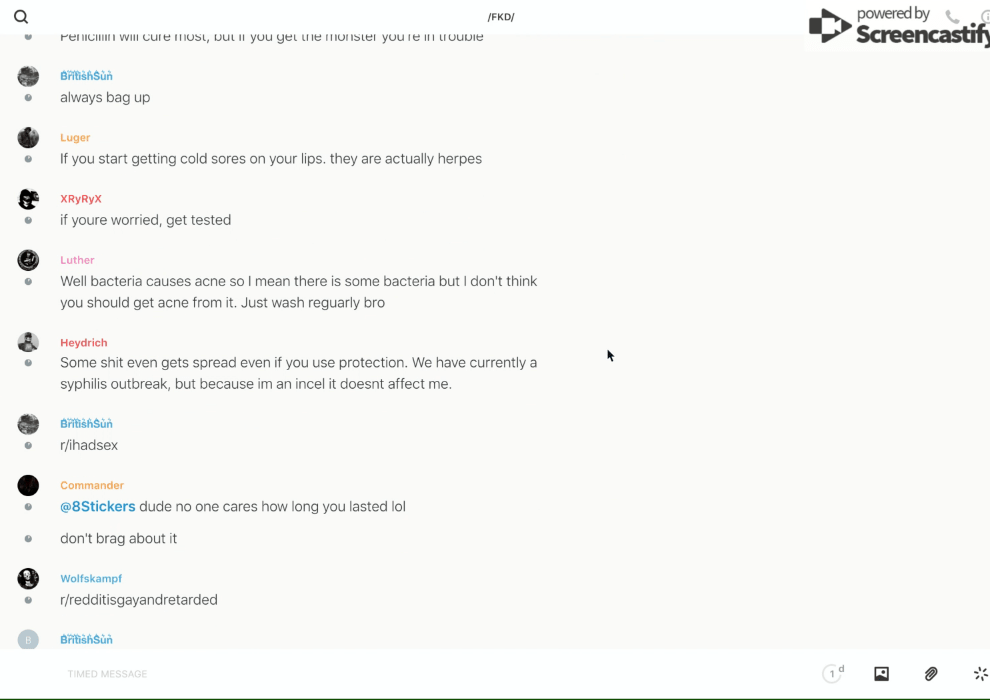Click the Commander username
Viewport: 990px width, 700px height.
[x=92, y=486]
